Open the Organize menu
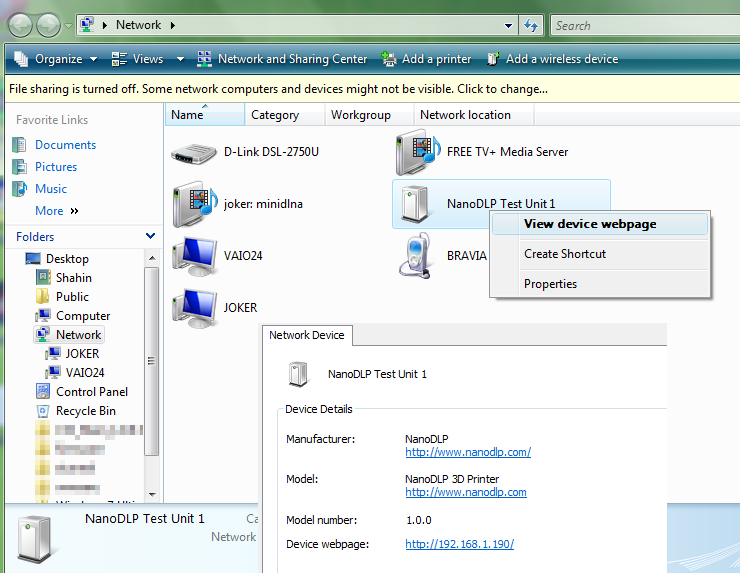This screenshot has width=740, height=573. (55, 59)
